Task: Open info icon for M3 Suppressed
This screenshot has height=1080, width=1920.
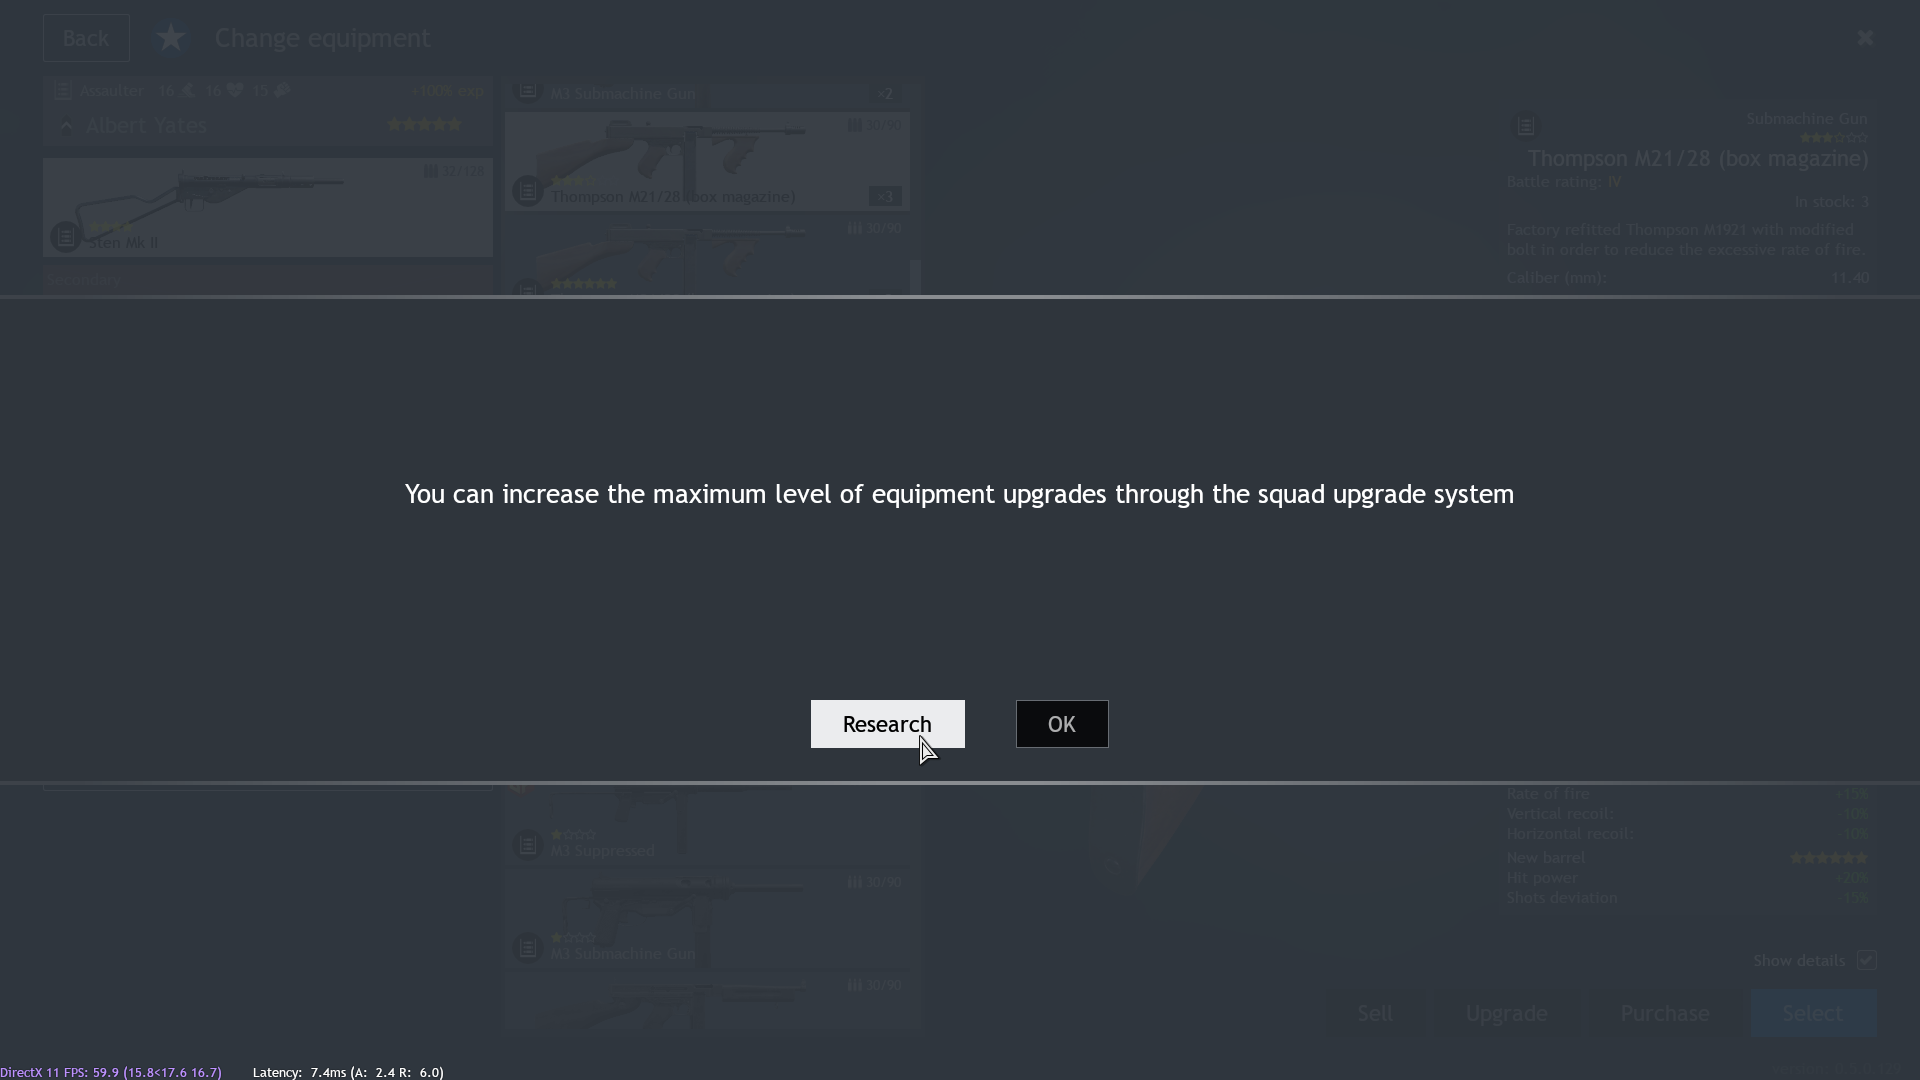Action: click(x=528, y=845)
